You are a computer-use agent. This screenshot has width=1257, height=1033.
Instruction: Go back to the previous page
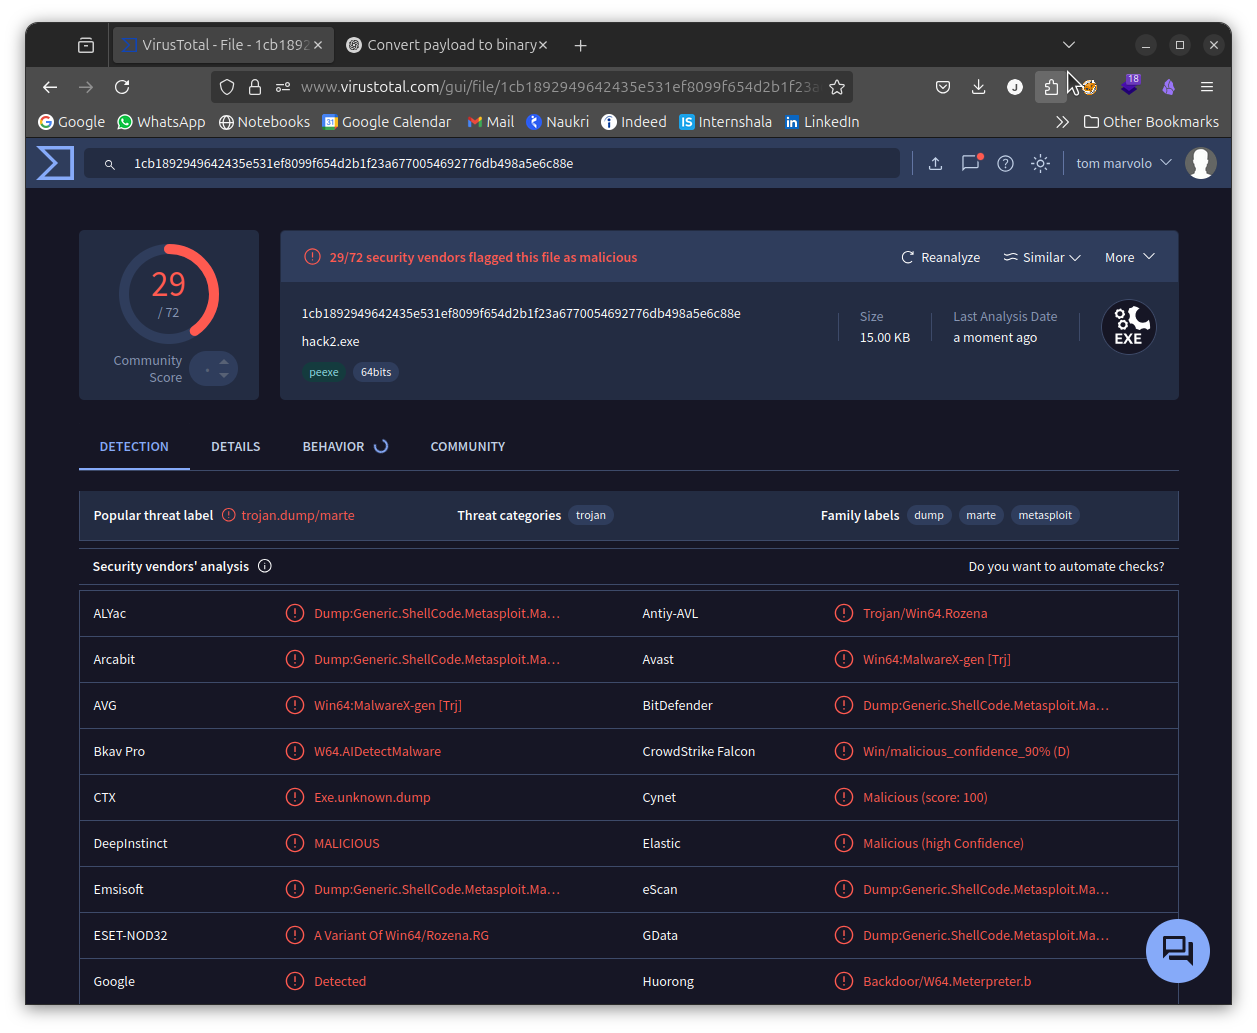(x=50, y=87)
